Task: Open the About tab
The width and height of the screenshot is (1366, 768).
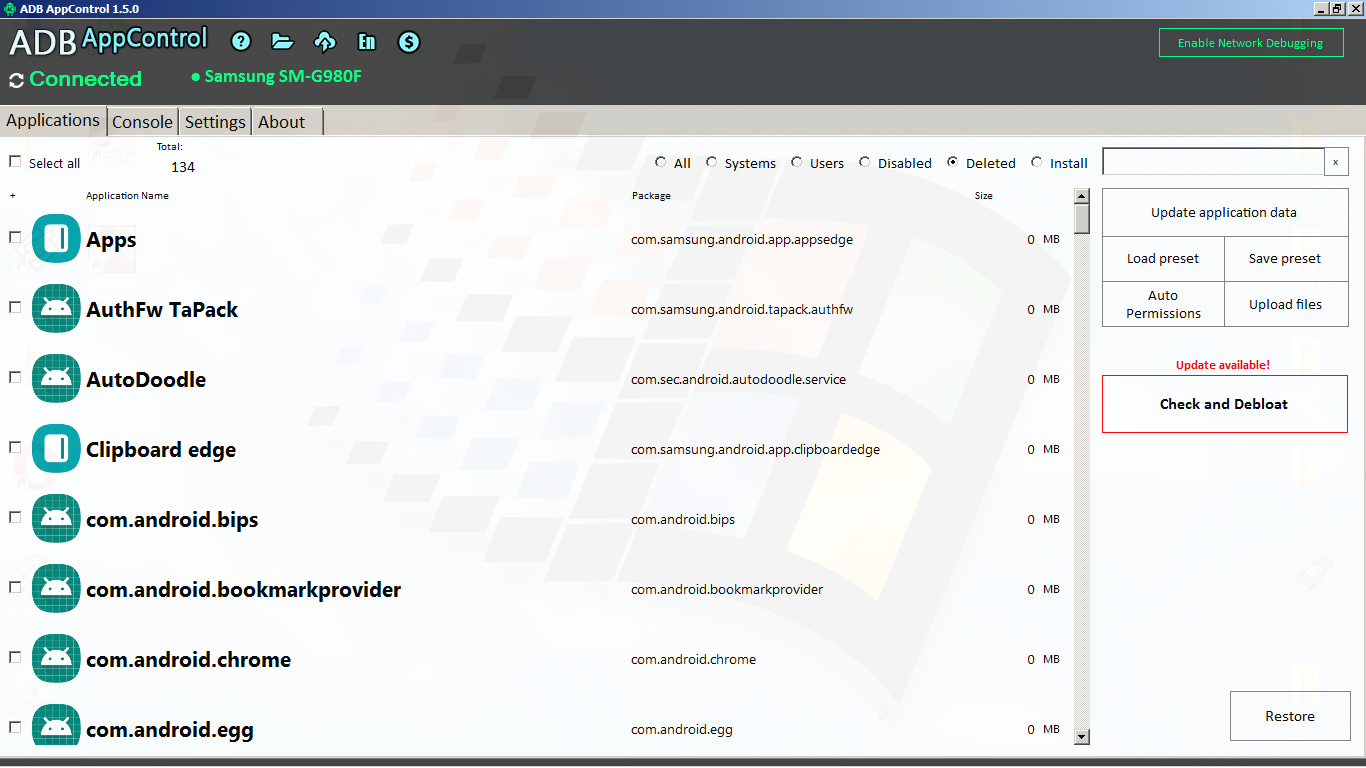Action: 287,121
